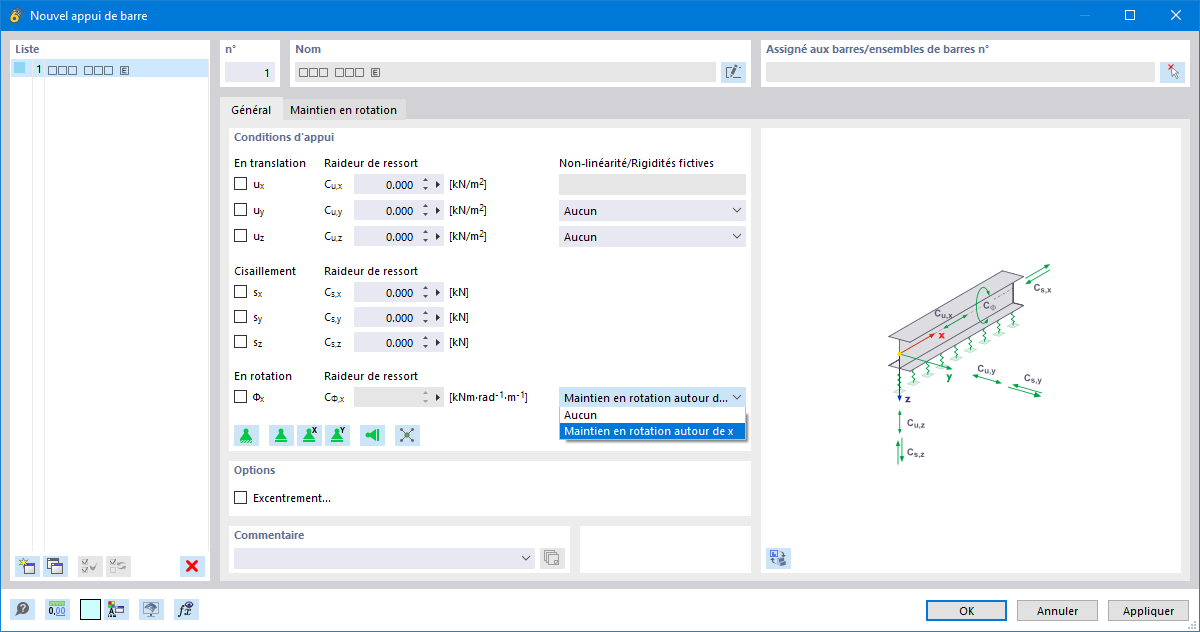Enable uz translation support
Viewport: 1200px width, 632px height.
240,236
